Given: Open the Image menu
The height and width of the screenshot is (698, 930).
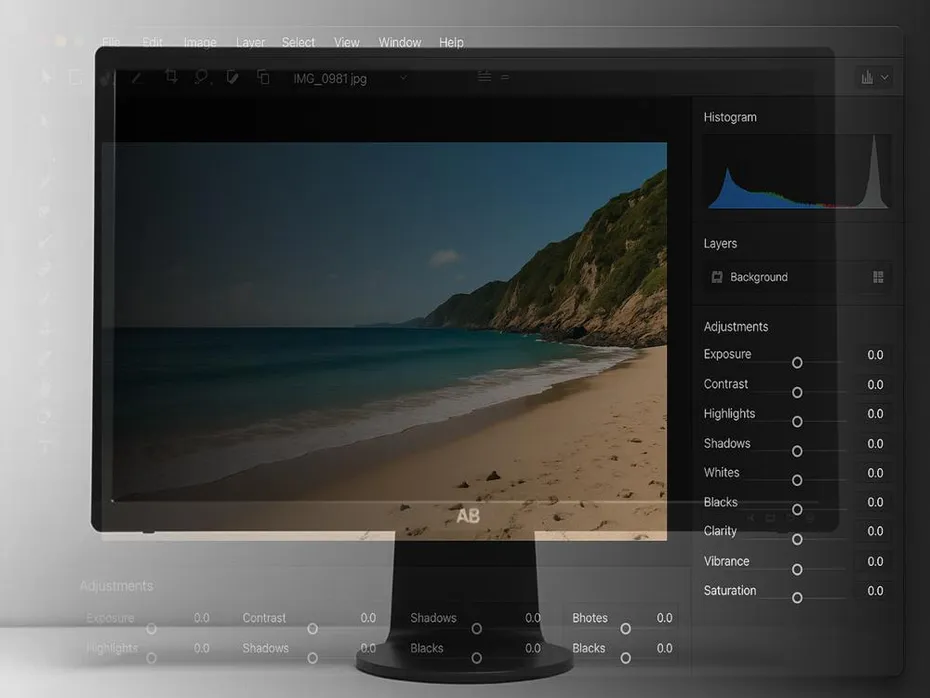Looking at the screenshot, I should pos(199,42).
